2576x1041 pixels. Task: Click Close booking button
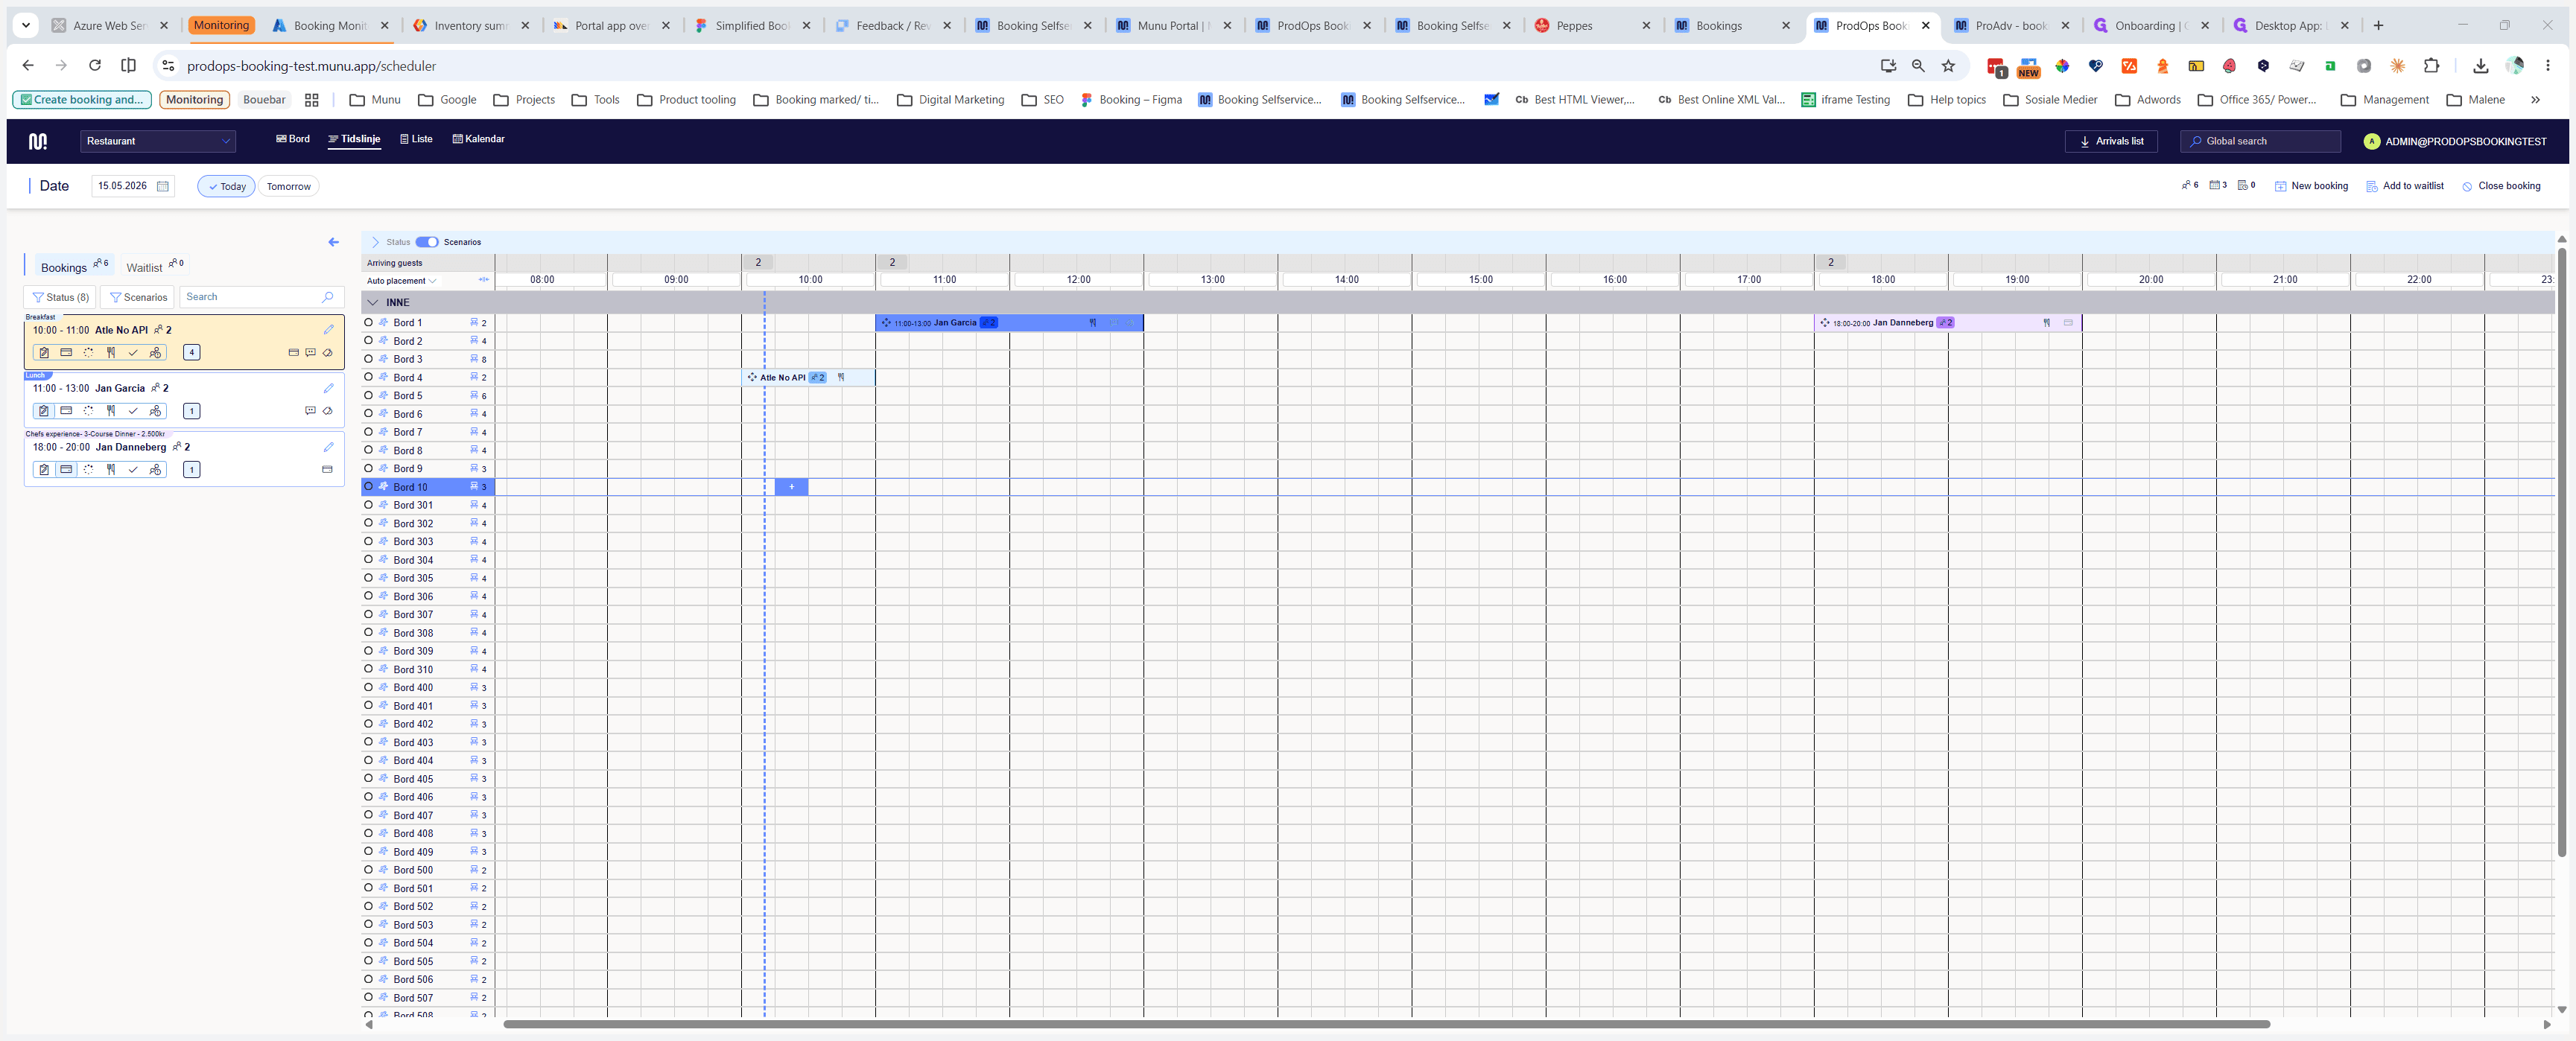tap(2500, 186)
